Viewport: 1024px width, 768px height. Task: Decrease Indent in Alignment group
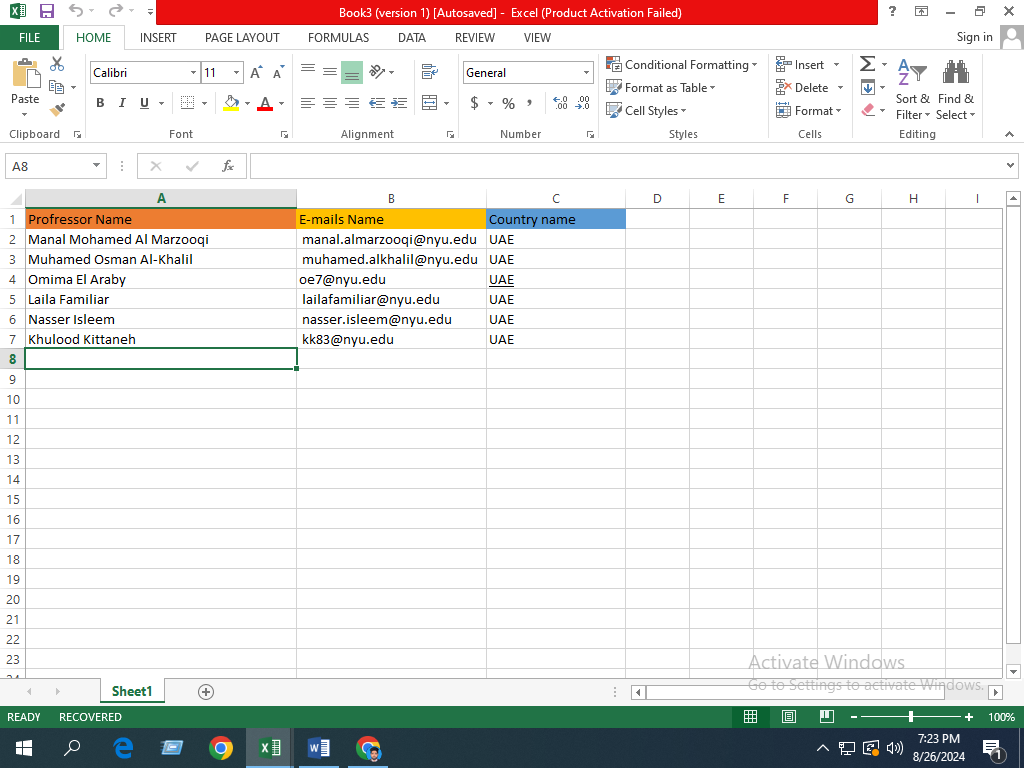[377, 103]
